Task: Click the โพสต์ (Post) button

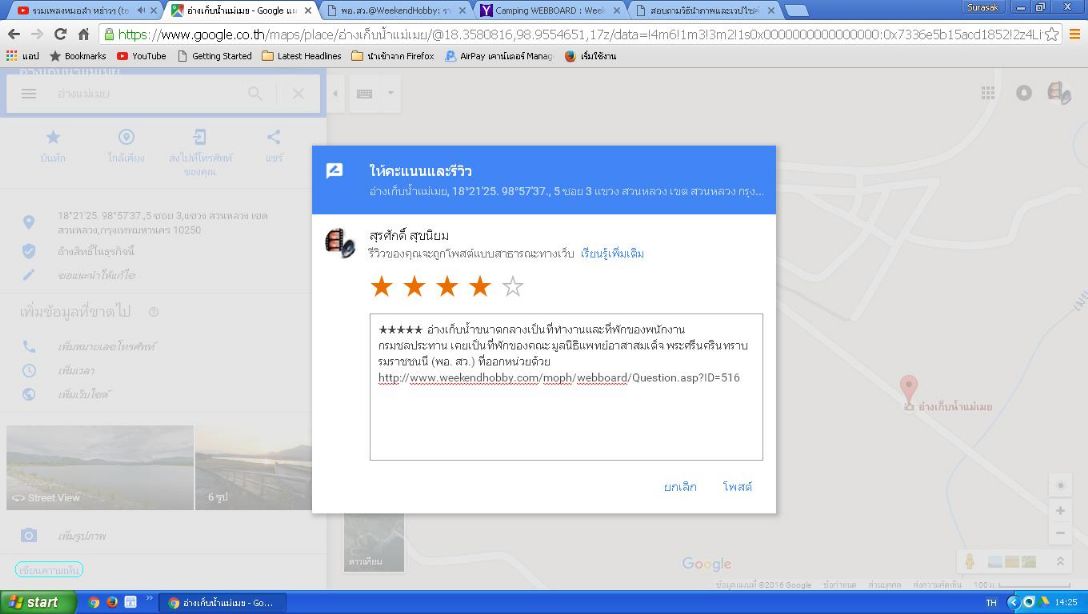Action: [x=737, y=486]
